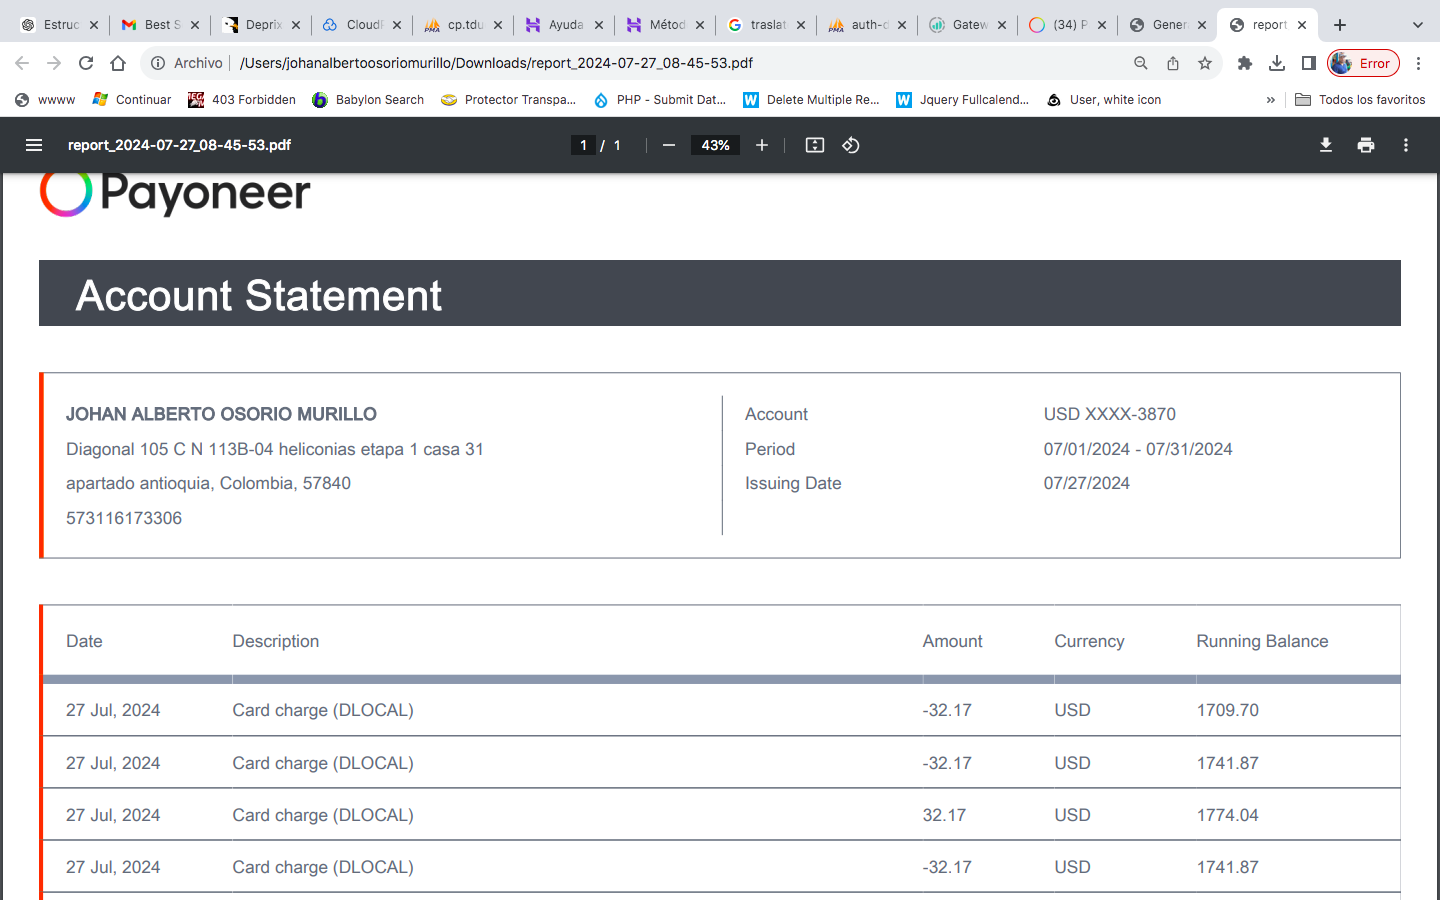
Task: Open the tab search dropdown arrow
Action: coord(1417,25)
